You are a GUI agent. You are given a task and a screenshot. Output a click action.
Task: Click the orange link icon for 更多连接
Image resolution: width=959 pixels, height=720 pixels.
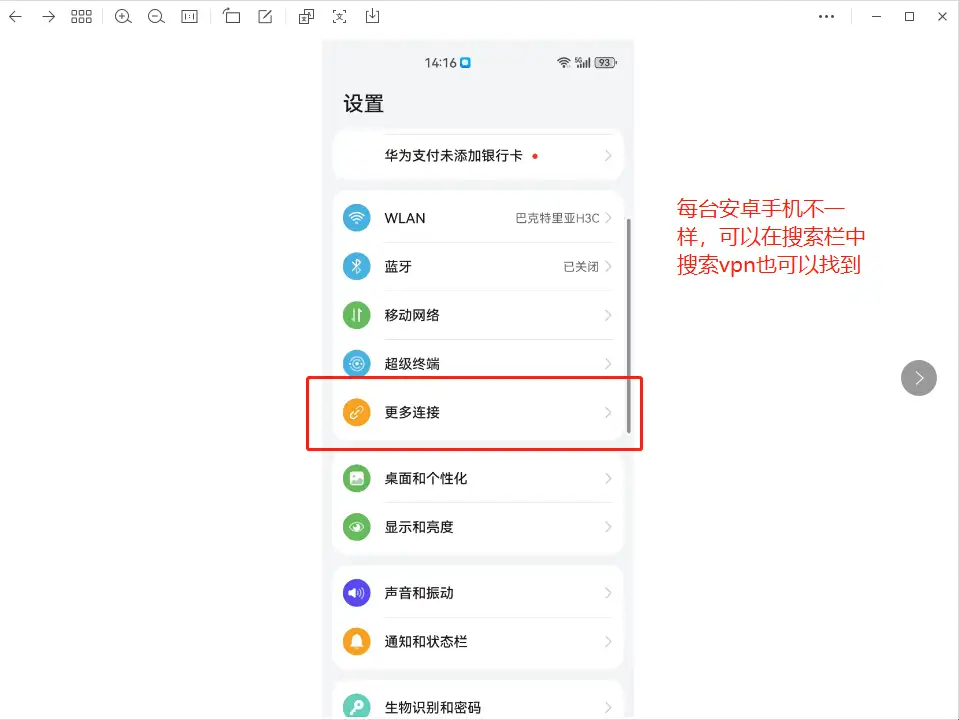click(357, 412)
